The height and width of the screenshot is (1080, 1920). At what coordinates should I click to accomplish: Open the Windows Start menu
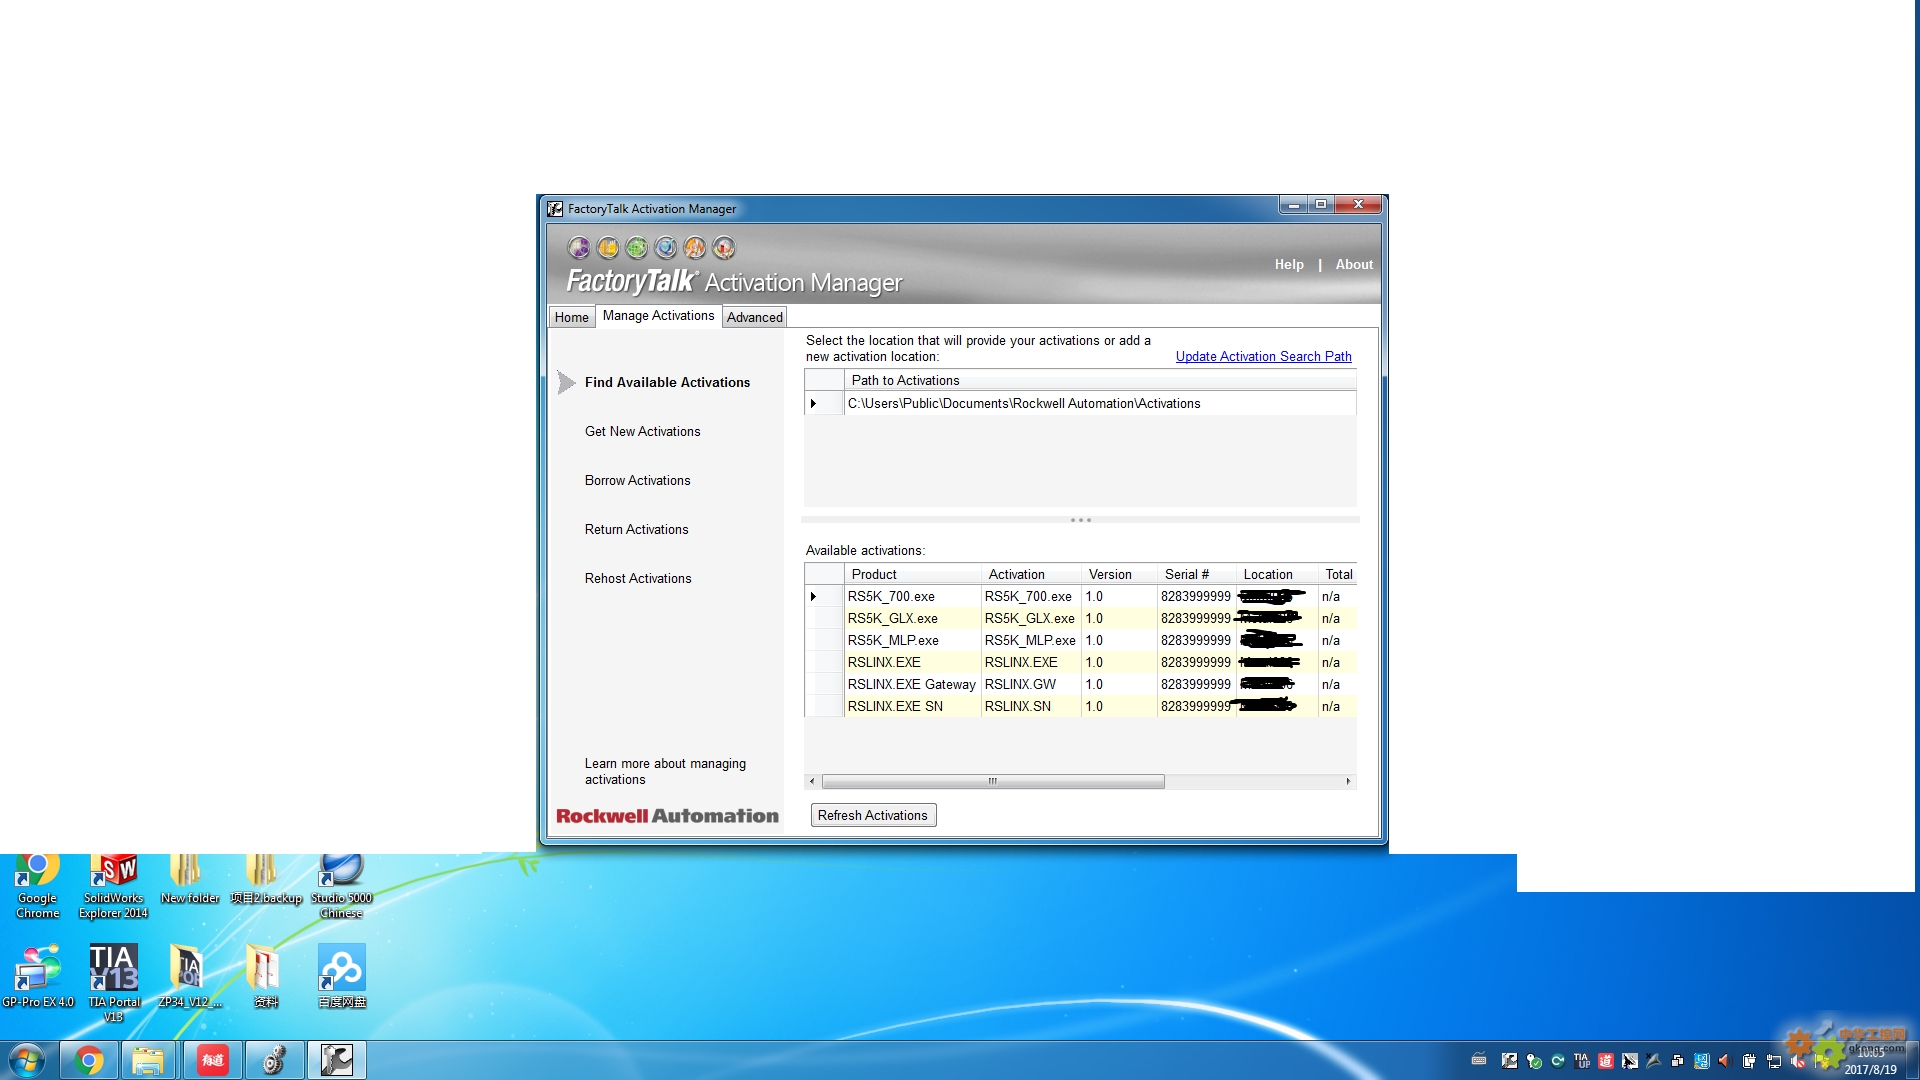coord(27,1060)
